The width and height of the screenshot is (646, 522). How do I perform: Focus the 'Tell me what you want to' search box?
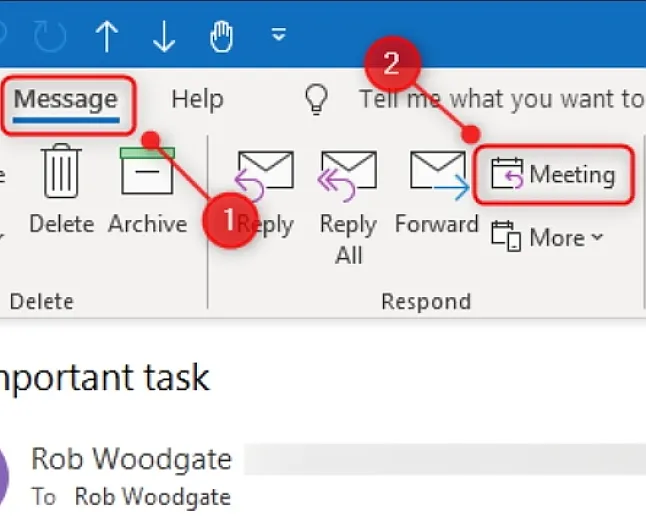(502, 99)
